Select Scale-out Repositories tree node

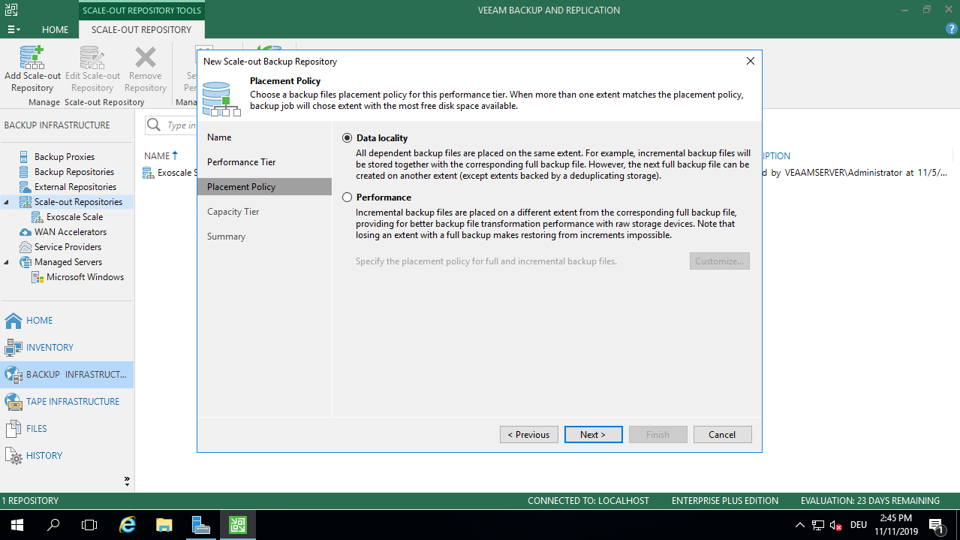[78, 202]
